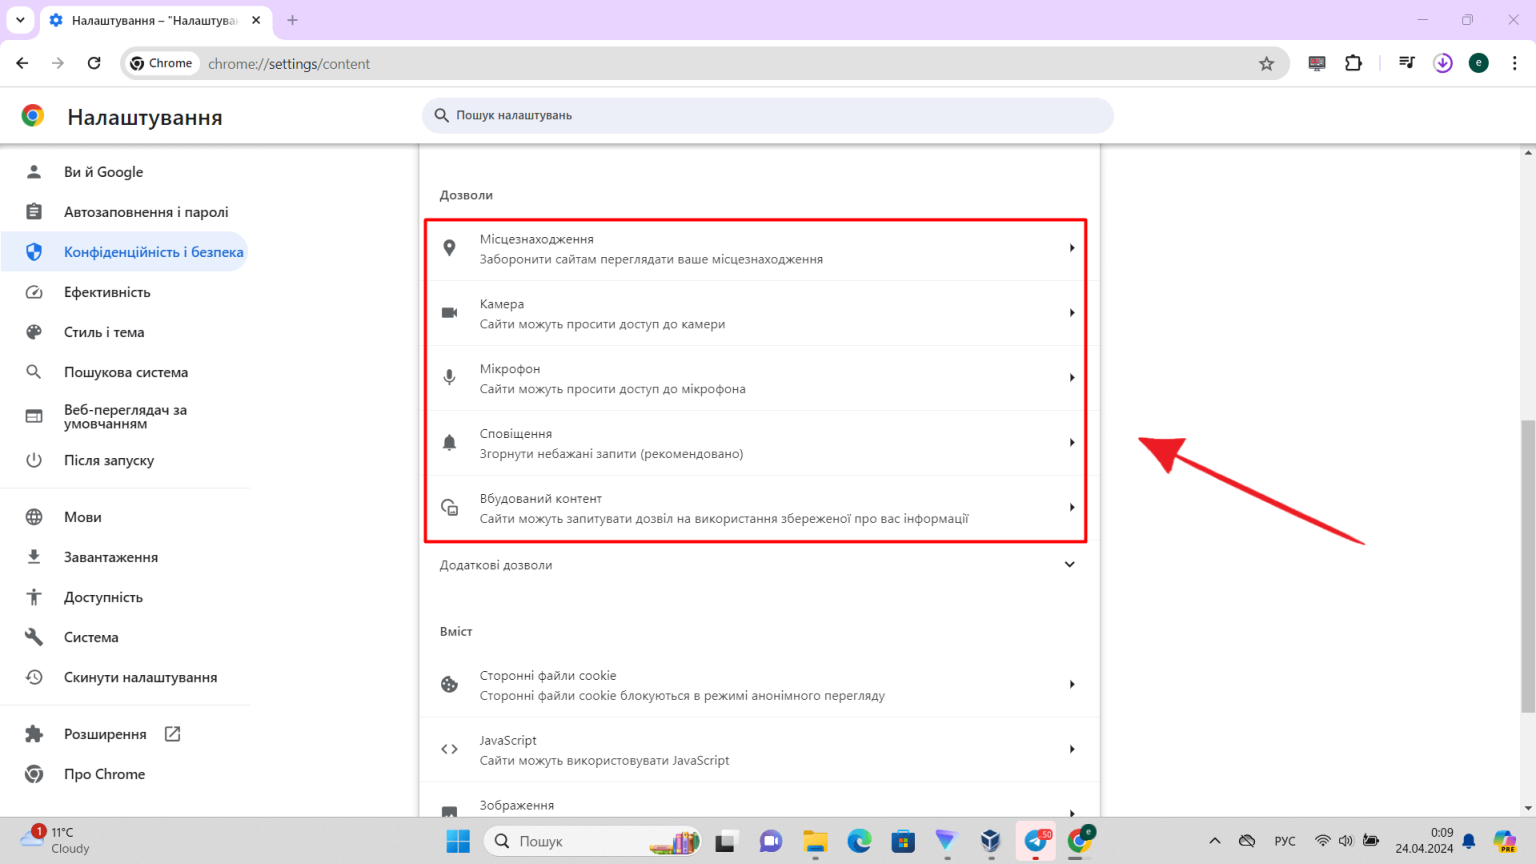Open Telegram from the taskbar
The height and width of the screenshot is (864, 1536).
pyautogui.click(x=1036, y=841)
